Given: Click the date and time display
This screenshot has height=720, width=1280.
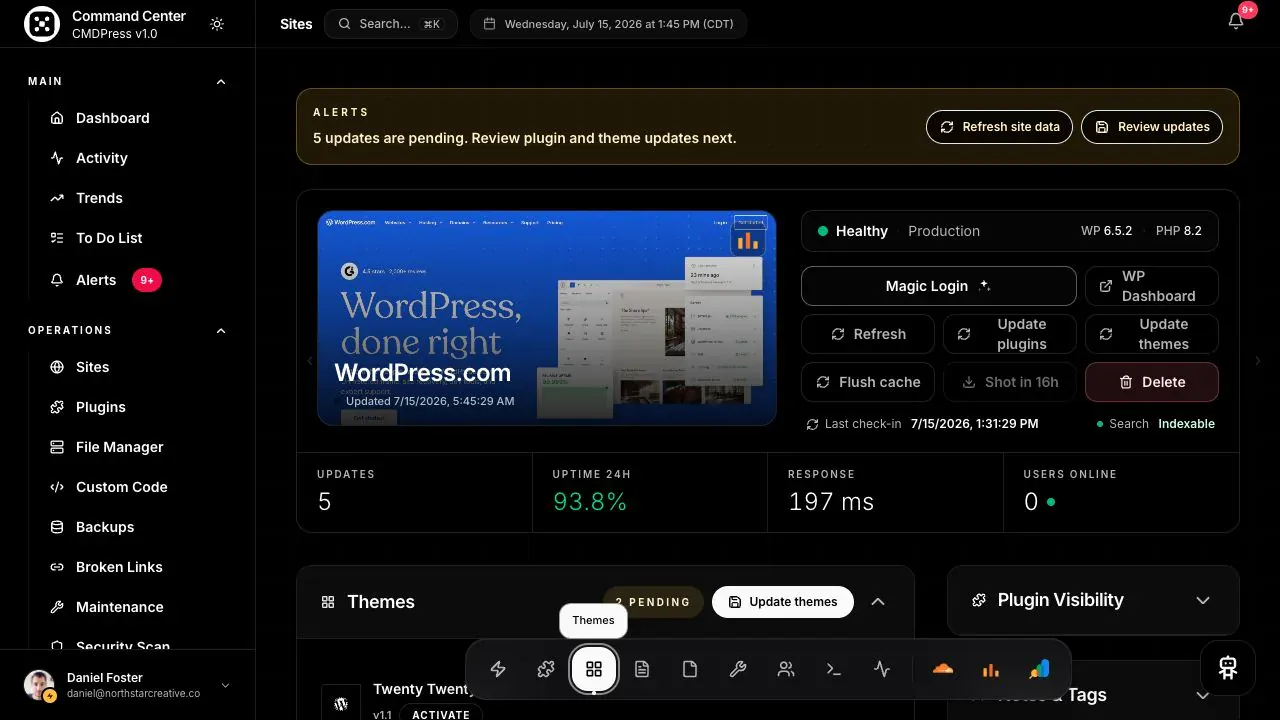Looking at the screenshot, I should click(608, 24).
